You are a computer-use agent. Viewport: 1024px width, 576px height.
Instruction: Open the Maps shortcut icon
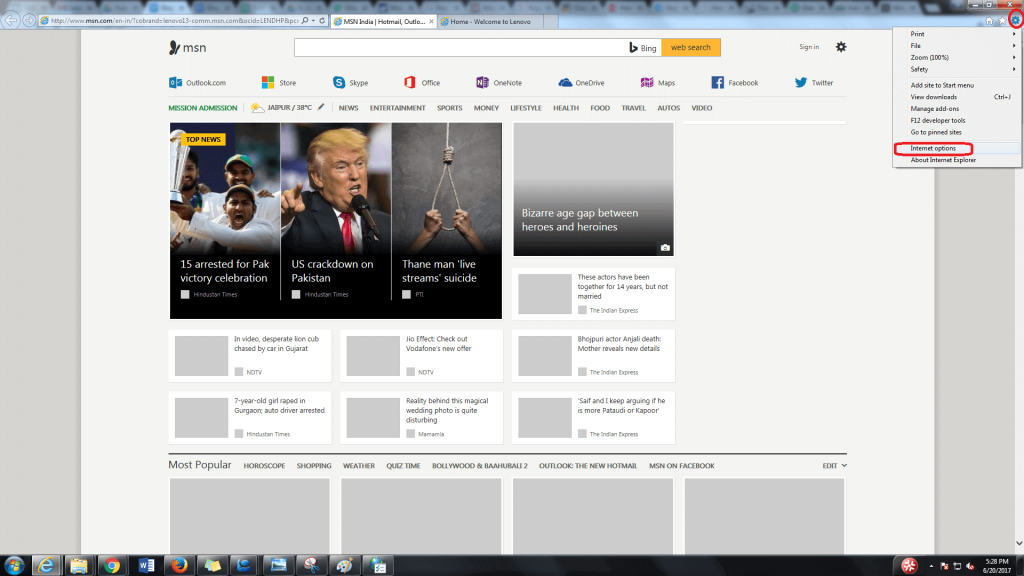(x=647, y=82)
